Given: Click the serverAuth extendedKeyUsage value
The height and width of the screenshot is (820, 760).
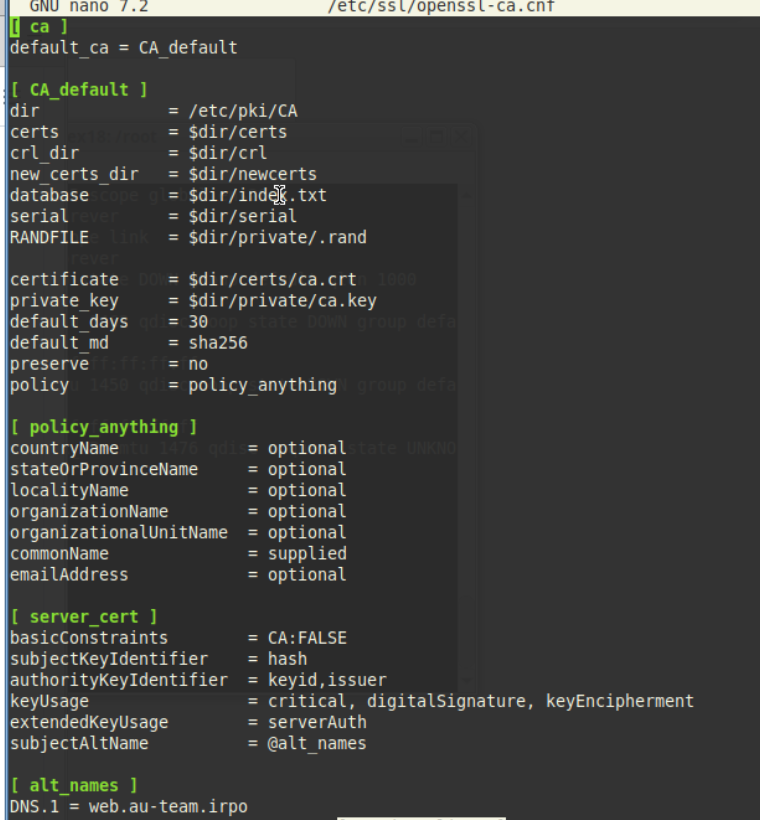Looking at the screenshot, I should pos(316,722).
